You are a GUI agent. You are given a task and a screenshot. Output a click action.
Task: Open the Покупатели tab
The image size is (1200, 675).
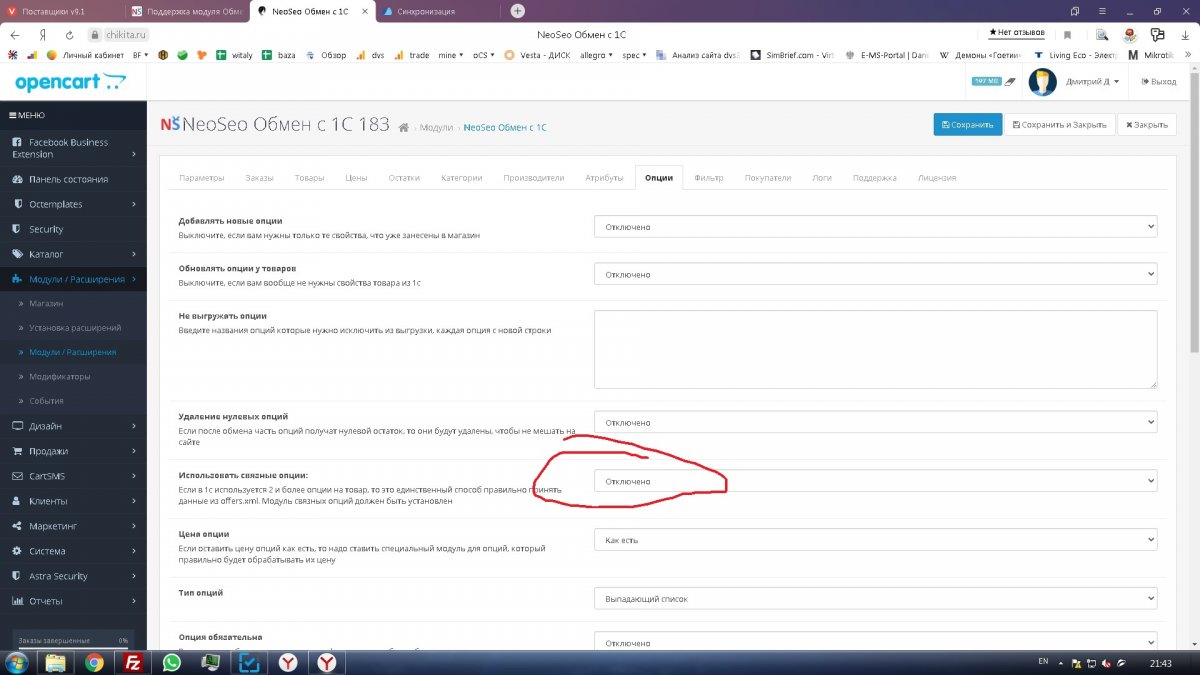point(767,178)
